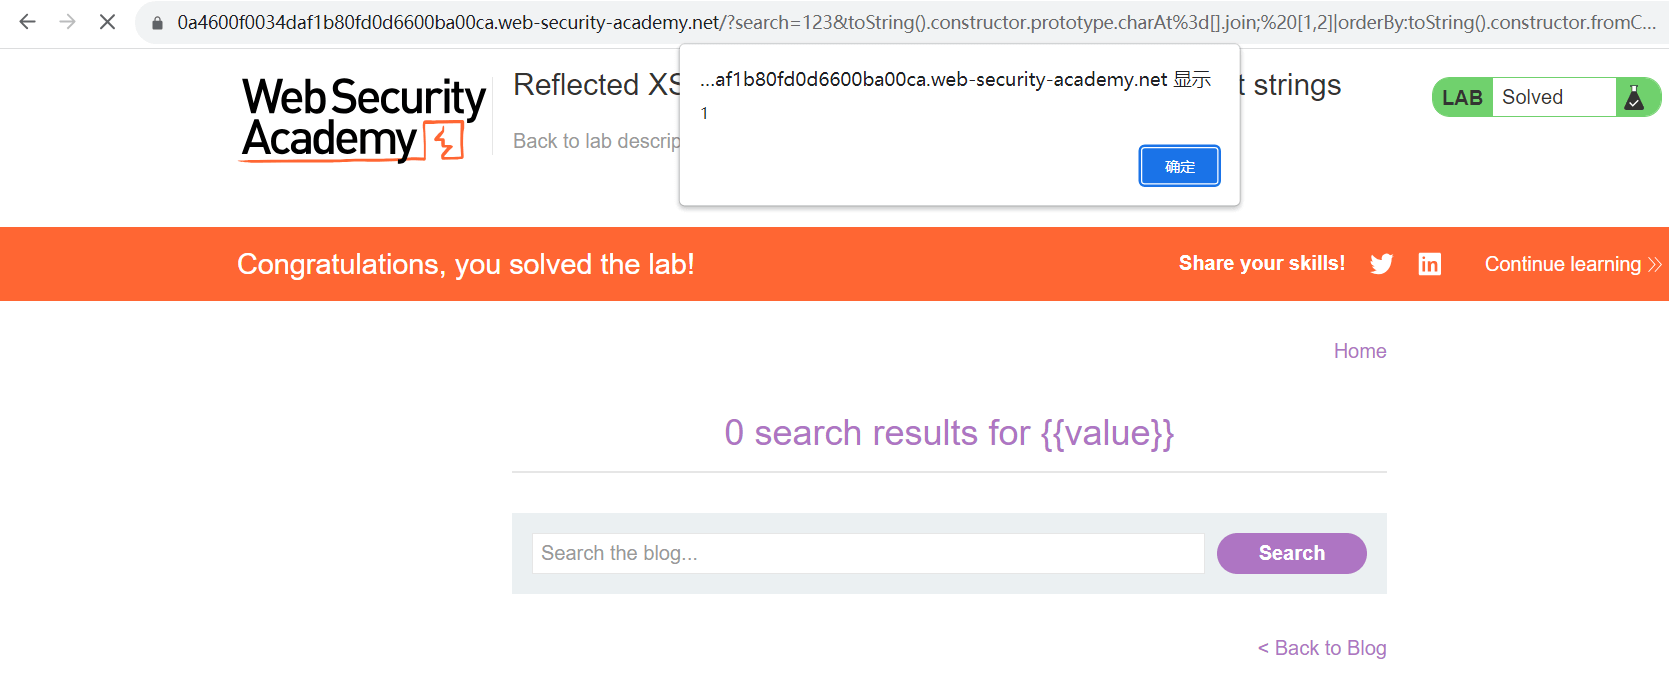Click the browser back arrow
The width and height of the screenshot is (1669, 700).
tap(27, 22)
